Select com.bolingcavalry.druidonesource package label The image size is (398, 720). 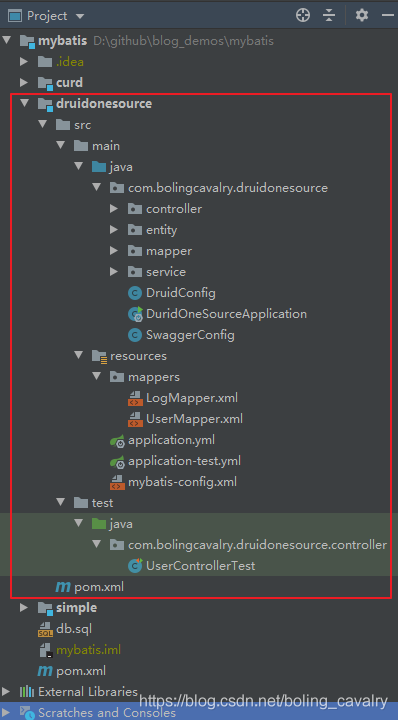tap(228, 188)
